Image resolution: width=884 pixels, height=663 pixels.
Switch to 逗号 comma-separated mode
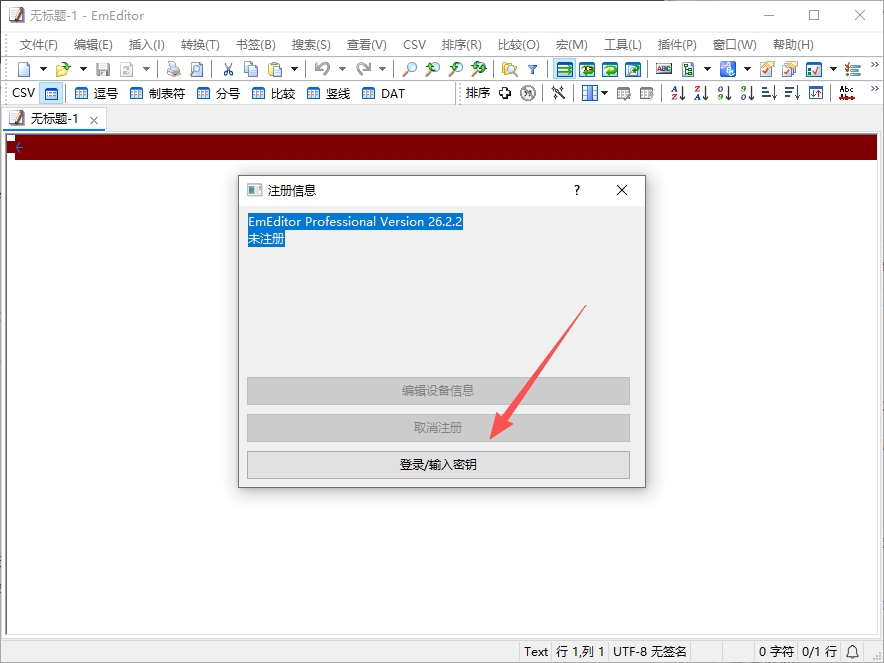(96, 94)
